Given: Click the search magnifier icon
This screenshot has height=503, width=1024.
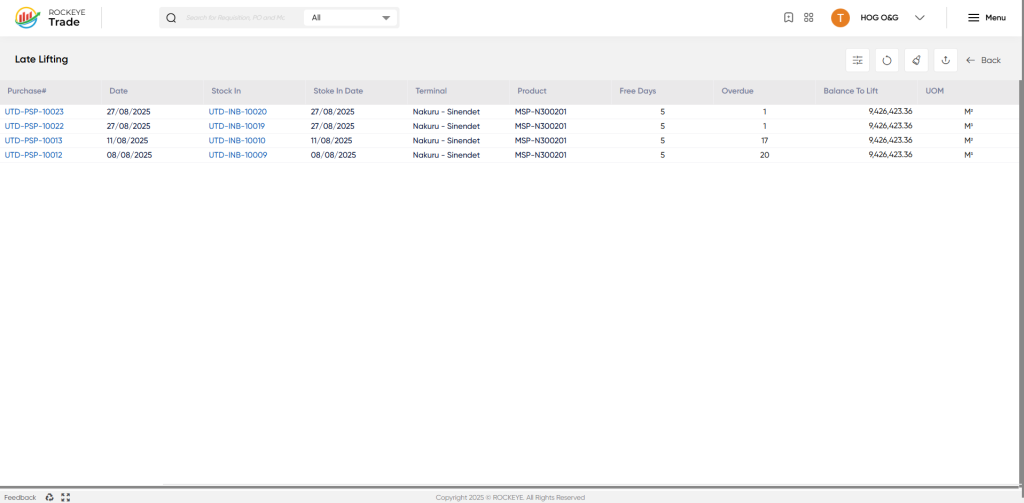Looking at the screenshot, I should (171, 18).
